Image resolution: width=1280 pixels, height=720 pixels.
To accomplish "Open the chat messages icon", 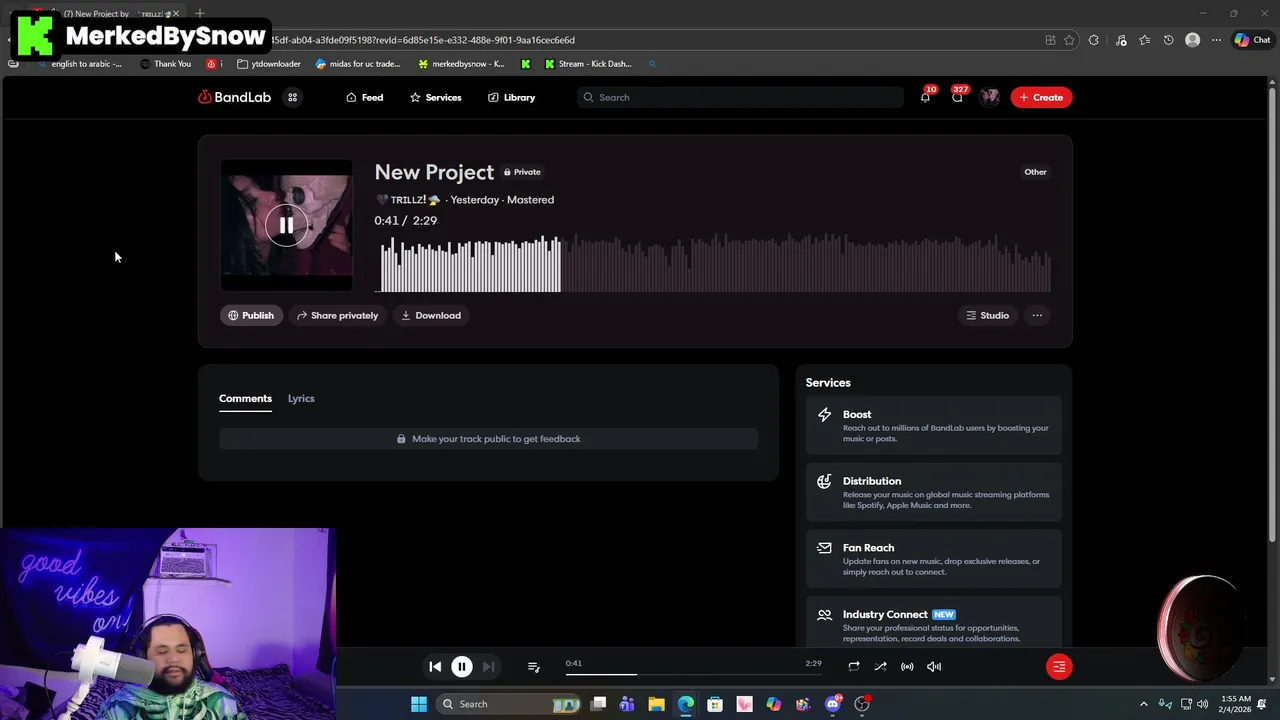I will 957,97.
